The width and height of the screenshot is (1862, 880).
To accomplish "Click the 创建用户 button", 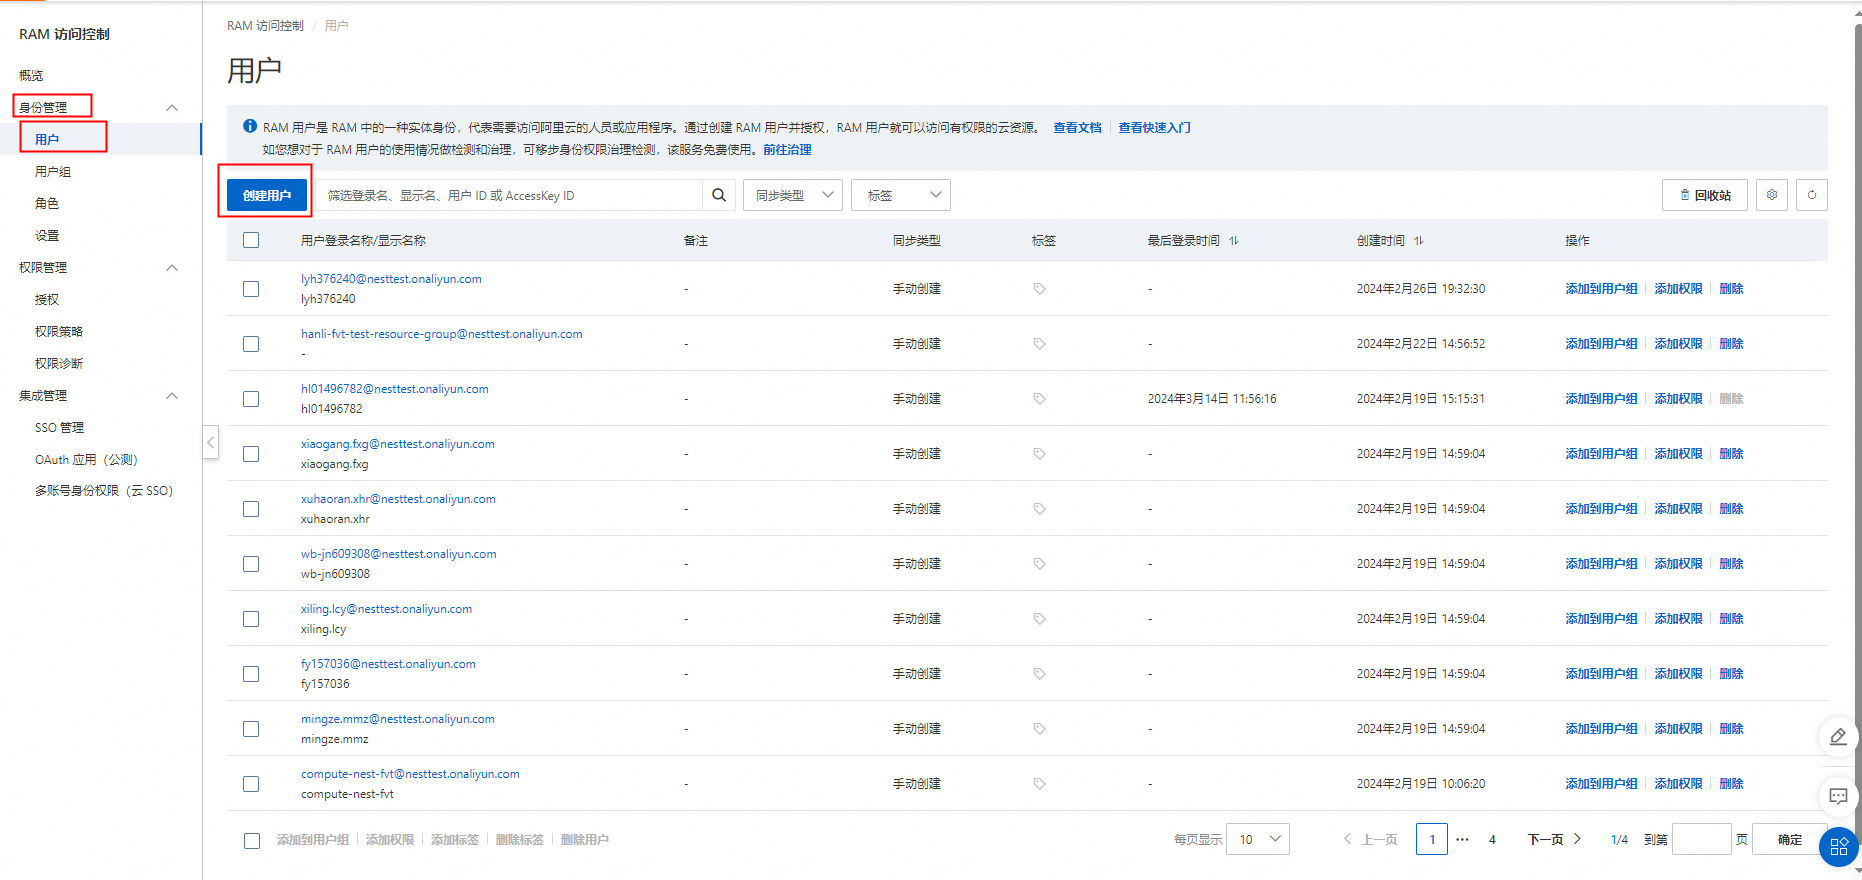I will tap(267, 195).
